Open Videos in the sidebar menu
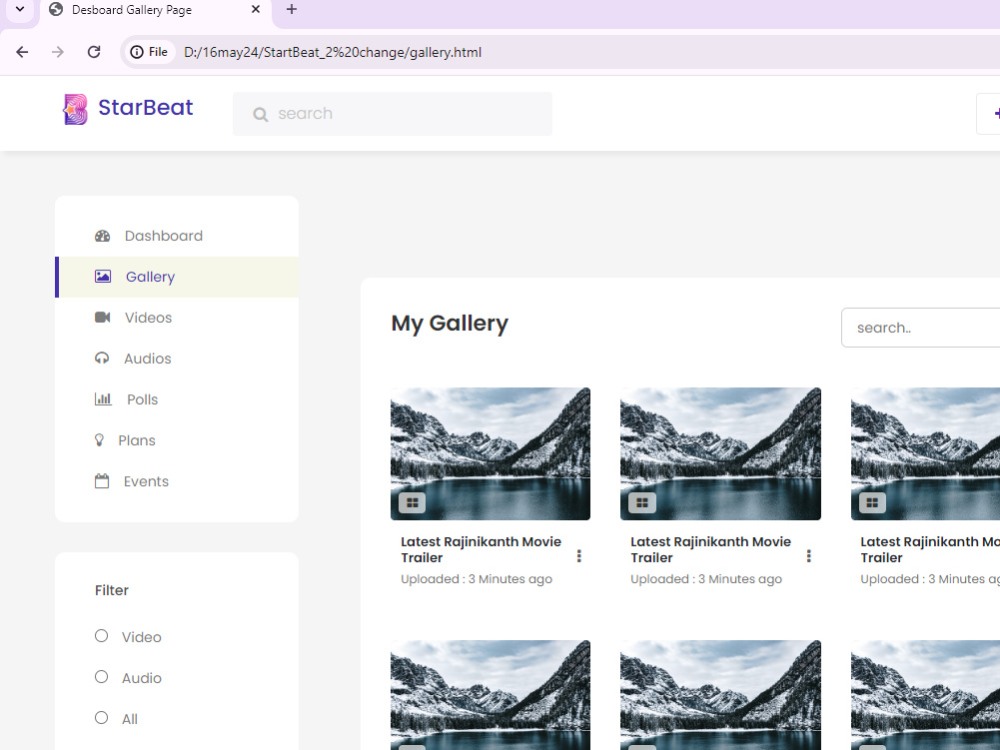Screen dimensions: 1000x750 click(177, 318)
